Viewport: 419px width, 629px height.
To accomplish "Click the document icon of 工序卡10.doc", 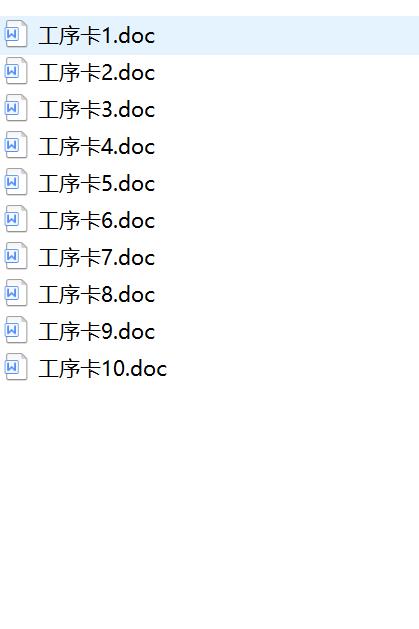I will (16, 367).
